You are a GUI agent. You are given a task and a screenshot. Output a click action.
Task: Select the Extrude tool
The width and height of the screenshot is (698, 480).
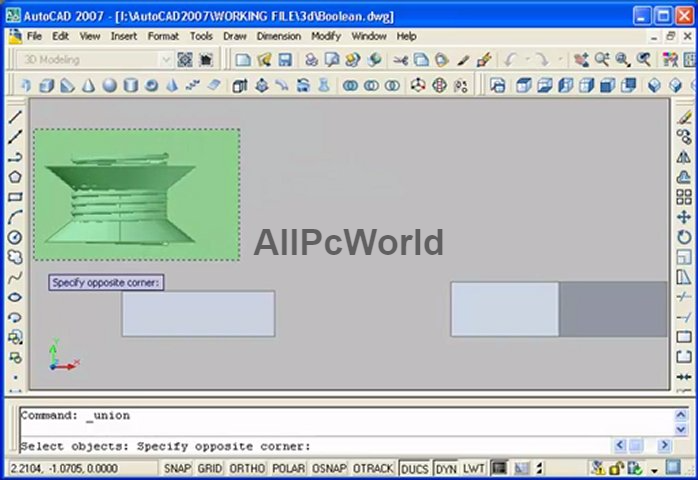click(x=240, y=85)
